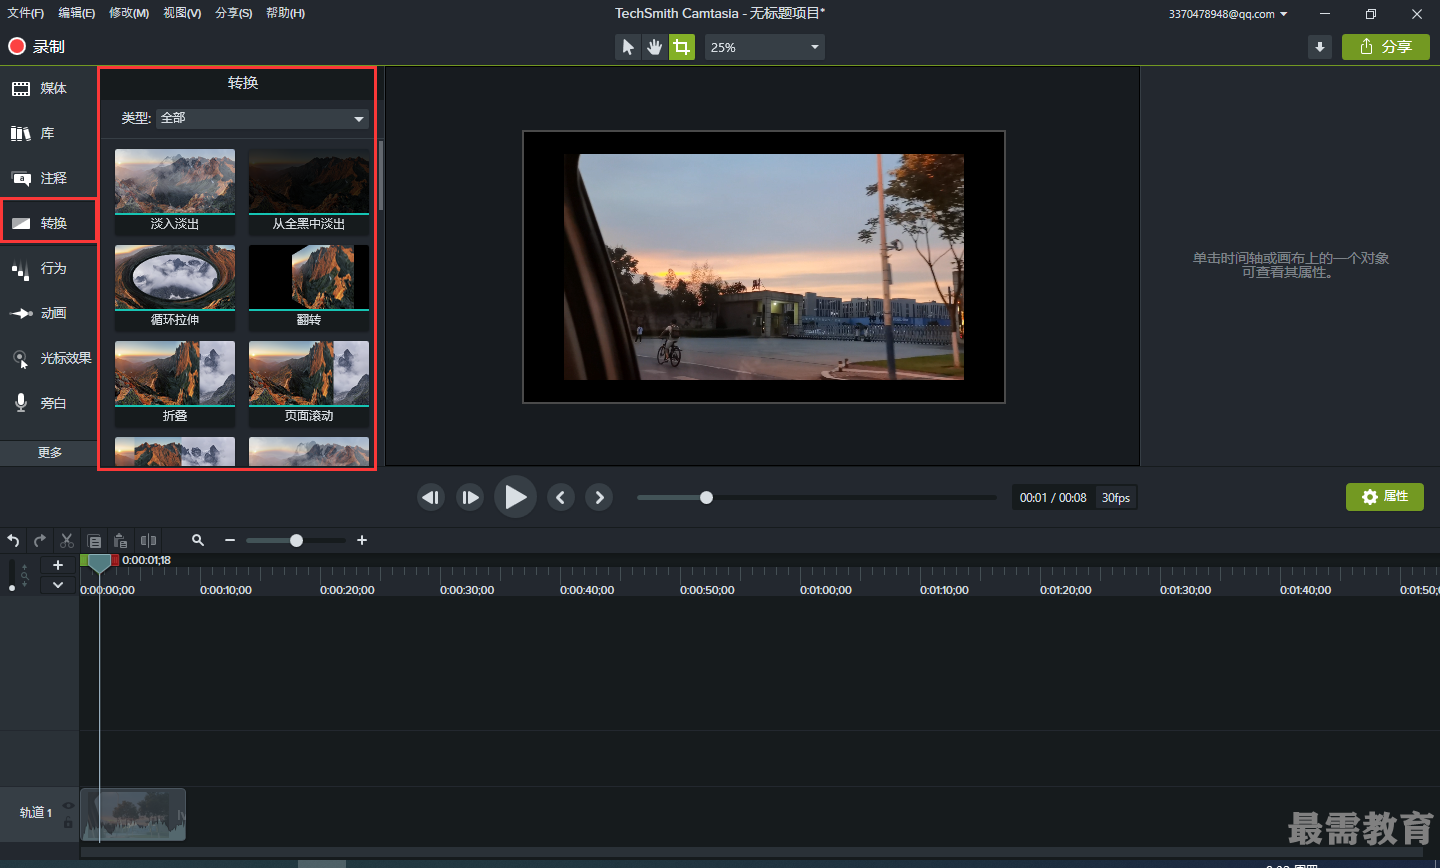Screen dimensions: 1440x868
Task: Toggle the crop tool
Action: pos(682,47)
